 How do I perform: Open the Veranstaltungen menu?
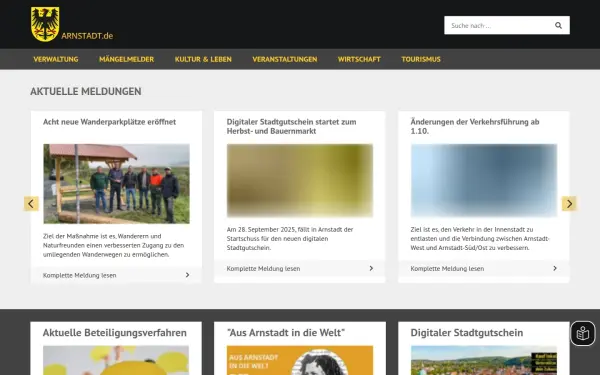285,59
